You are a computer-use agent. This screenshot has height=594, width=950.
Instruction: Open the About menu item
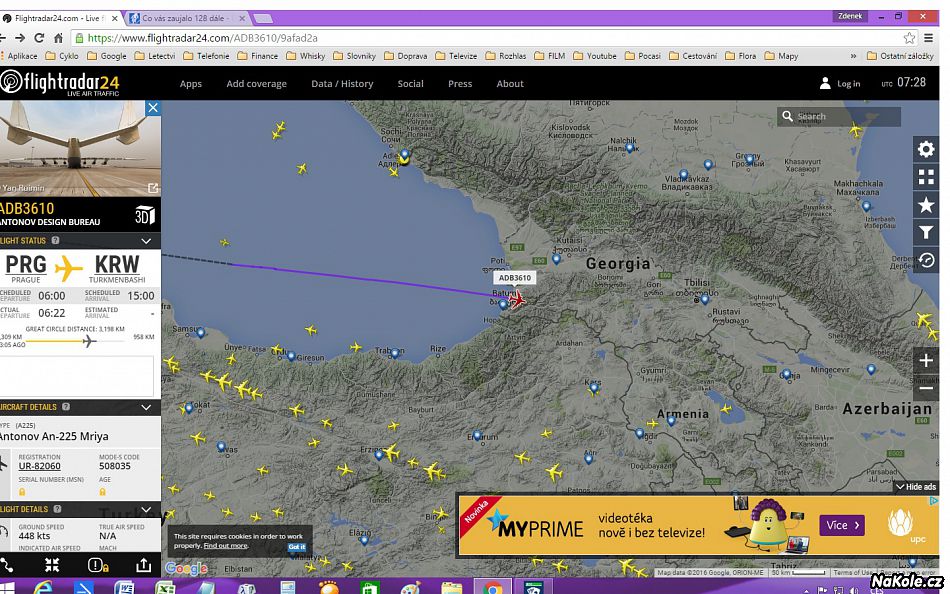(510, 84)
